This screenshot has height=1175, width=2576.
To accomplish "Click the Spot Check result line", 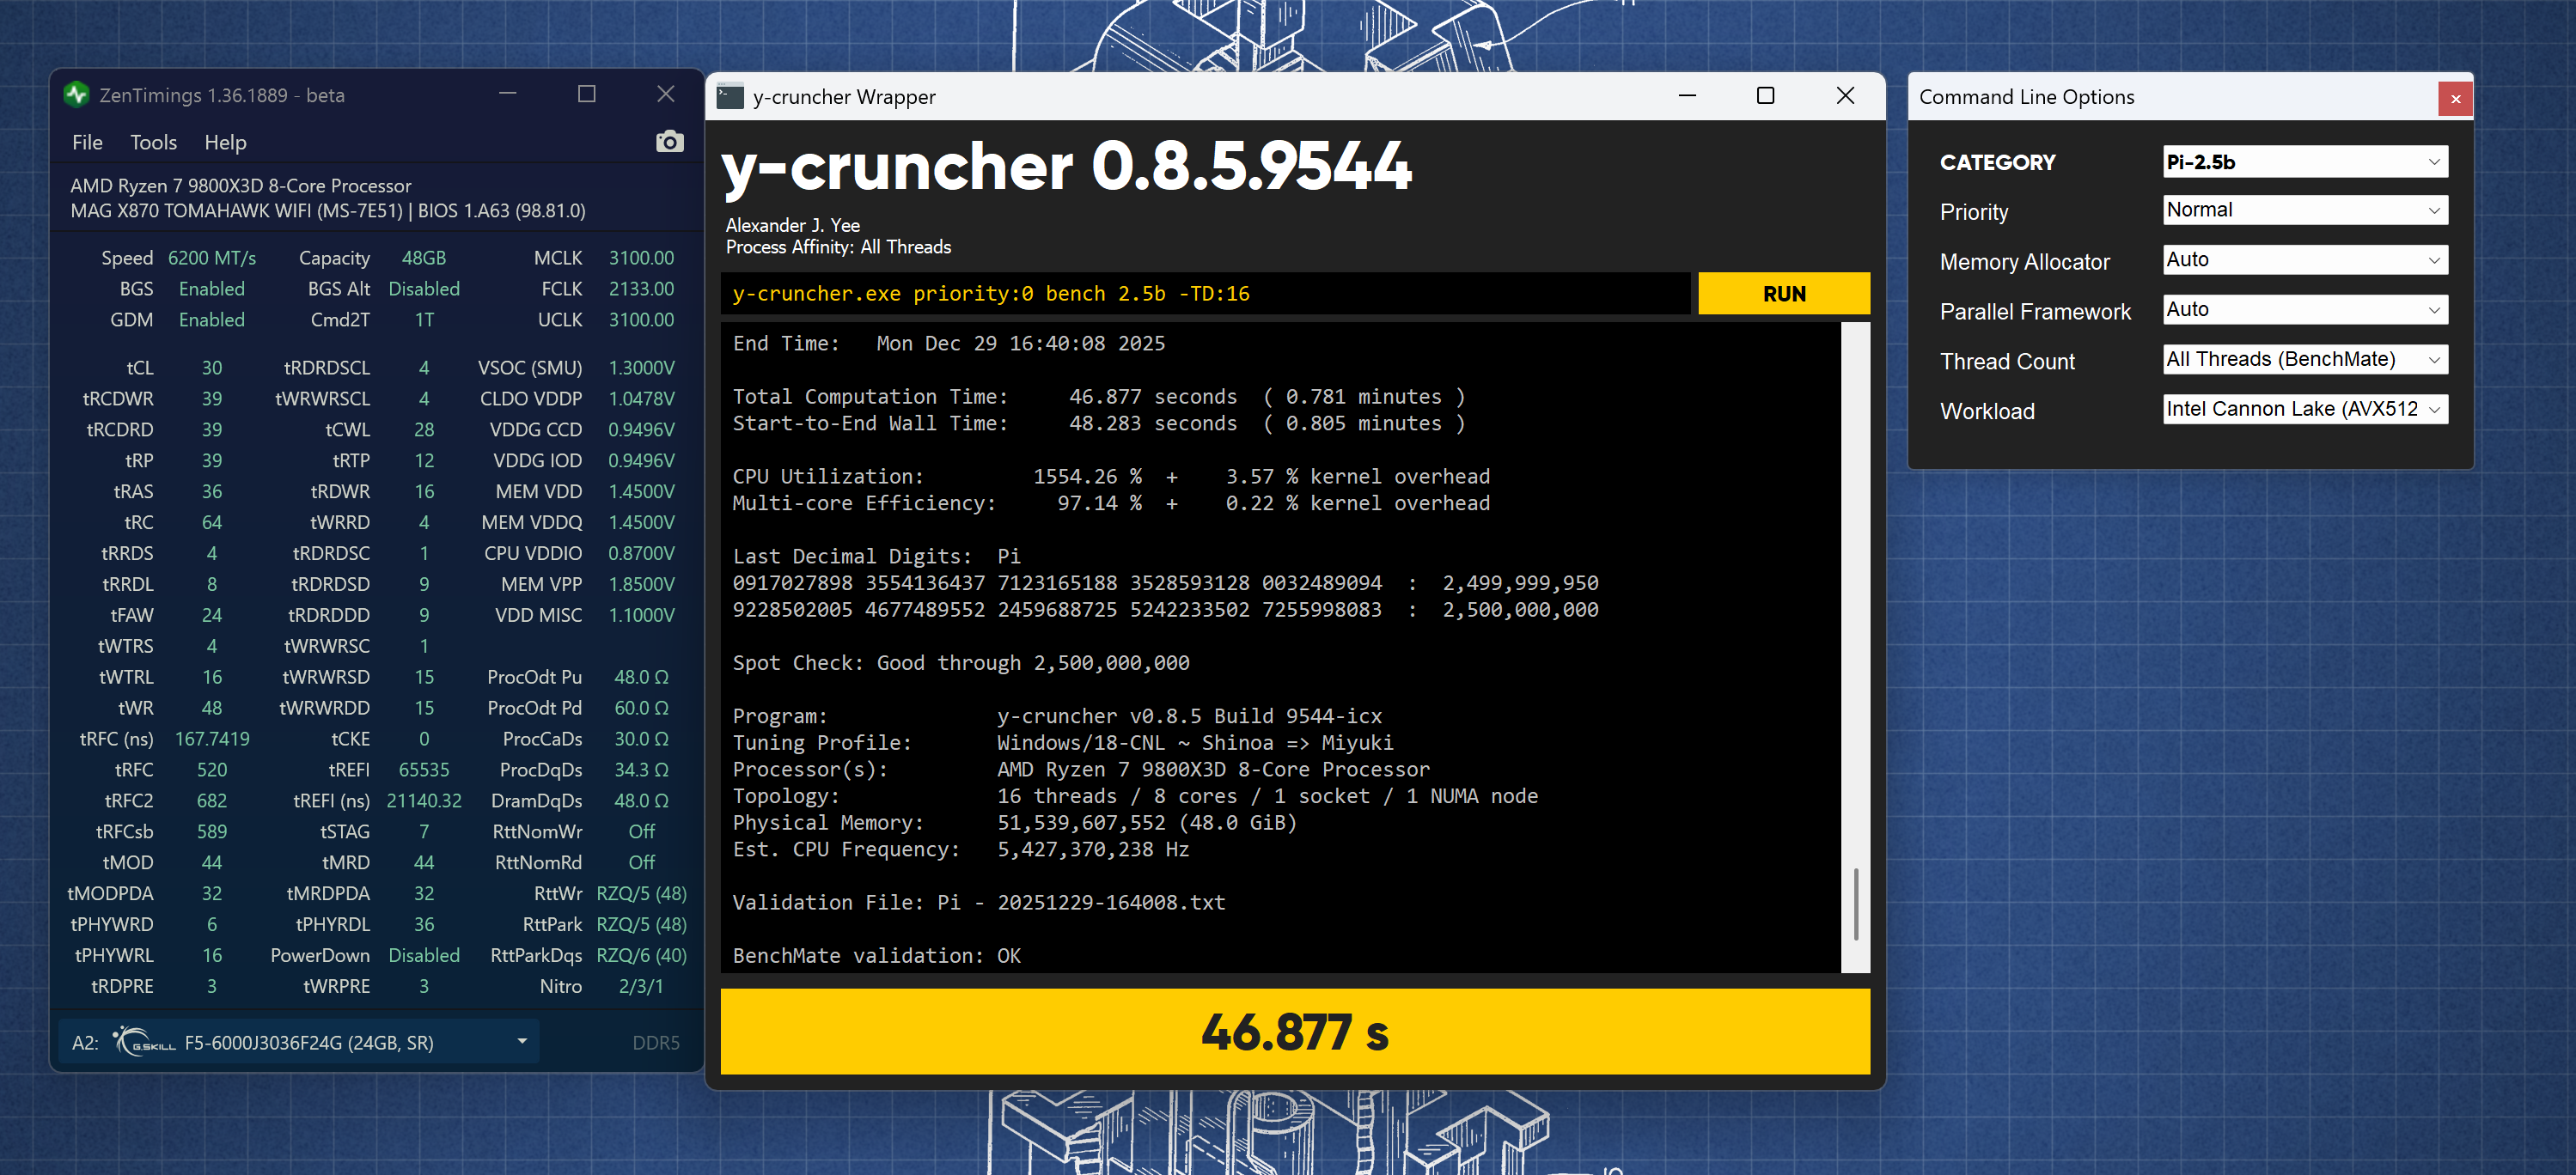I will point(961,663).
